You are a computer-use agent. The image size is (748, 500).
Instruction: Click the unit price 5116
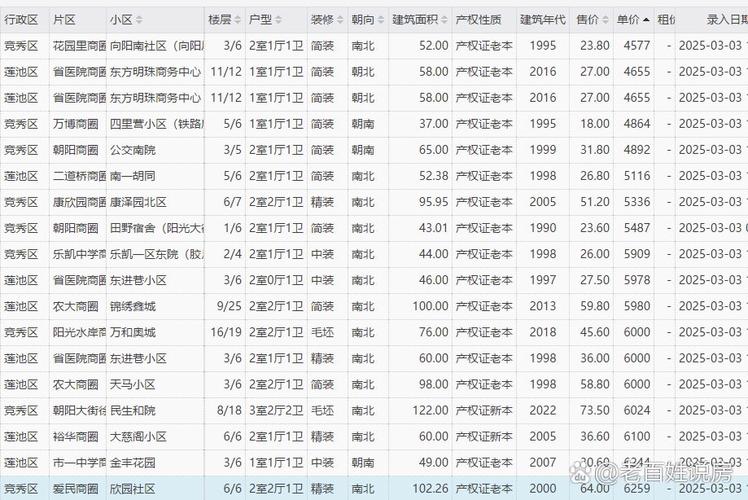pyautogui.click(x=637, y=176)
